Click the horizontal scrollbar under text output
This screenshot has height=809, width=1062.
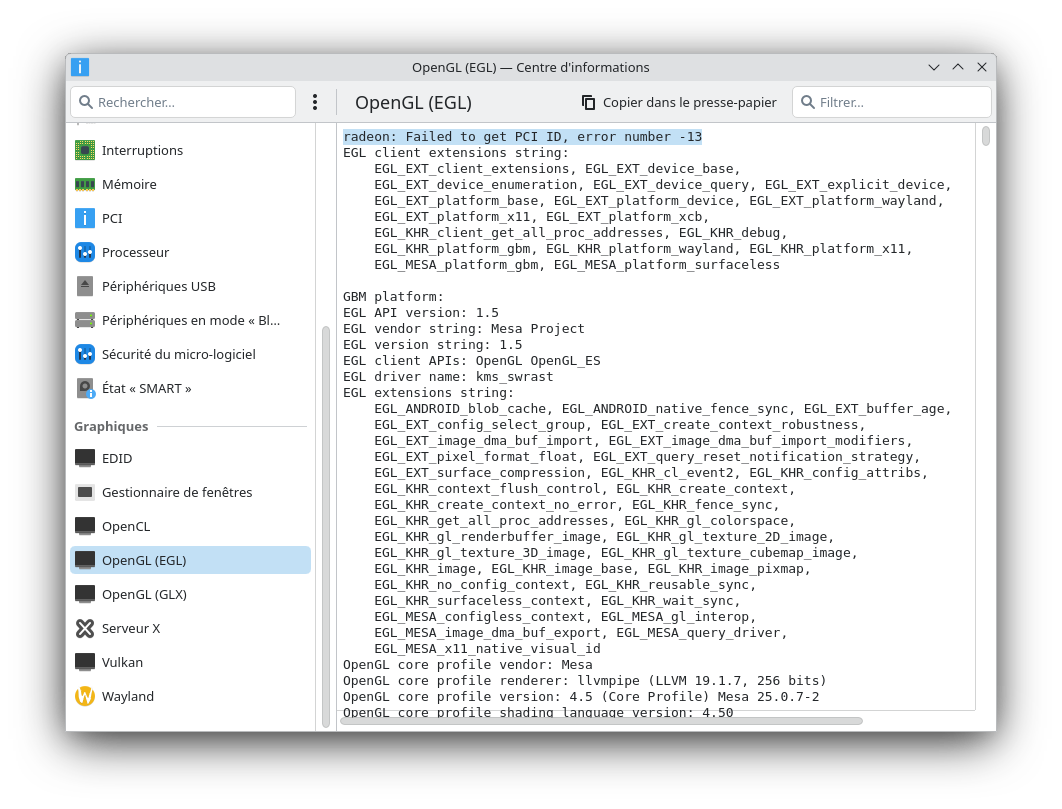(600, 720)
